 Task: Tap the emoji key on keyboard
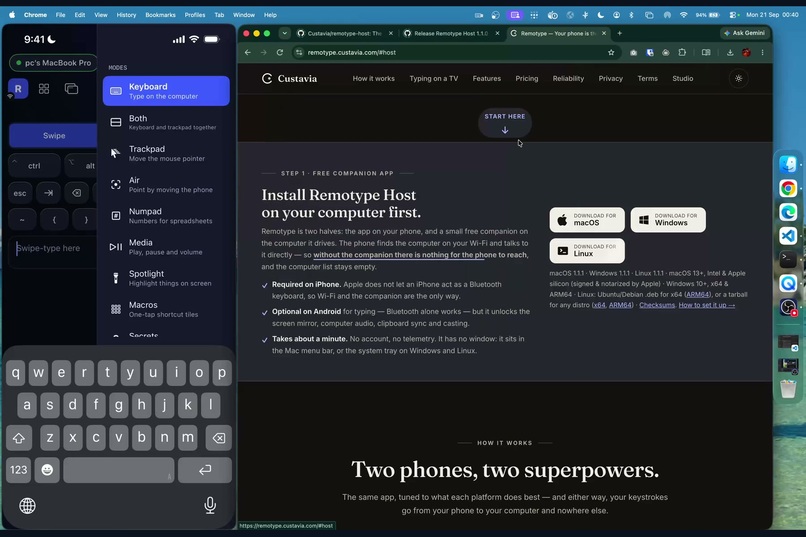[47, 470]
